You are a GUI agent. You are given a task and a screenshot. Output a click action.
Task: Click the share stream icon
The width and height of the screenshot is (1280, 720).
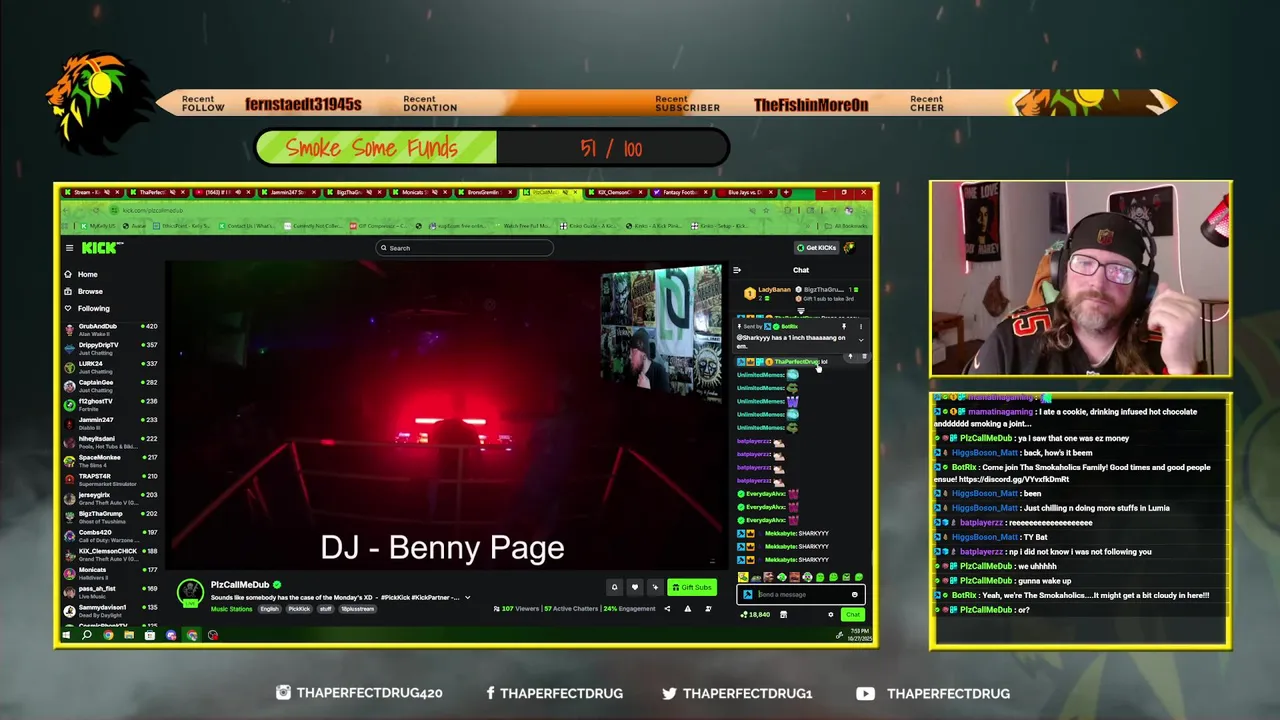667,609
